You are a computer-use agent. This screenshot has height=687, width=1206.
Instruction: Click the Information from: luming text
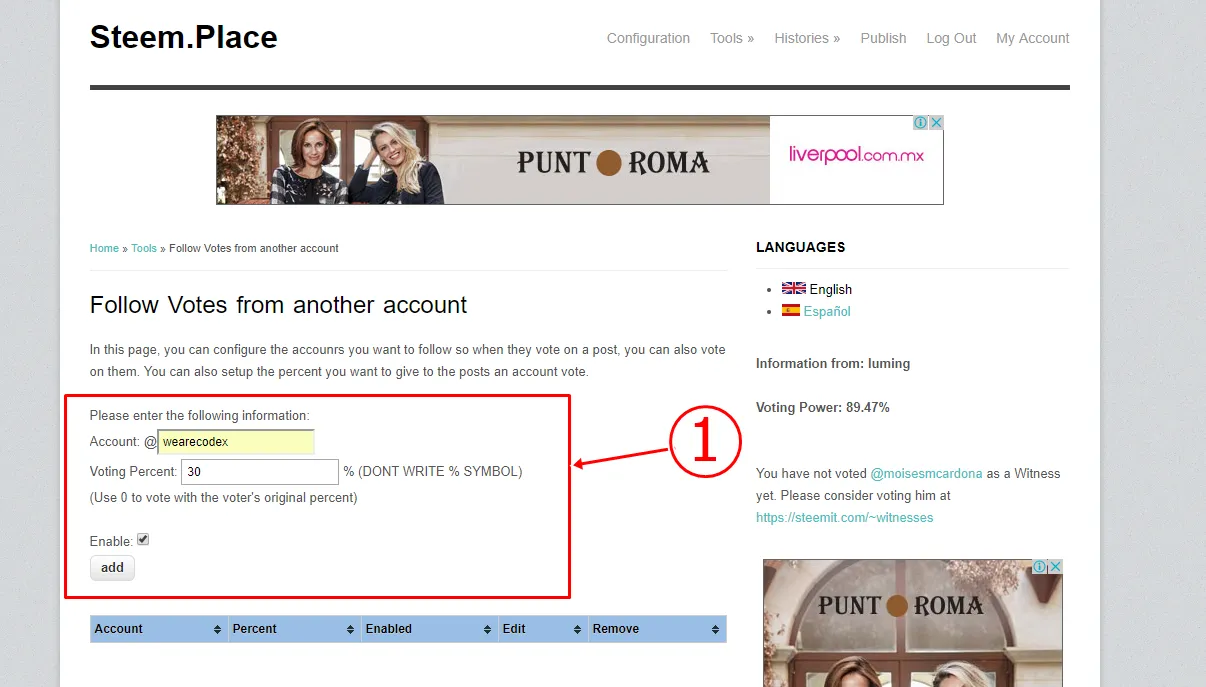coord(833,364)
